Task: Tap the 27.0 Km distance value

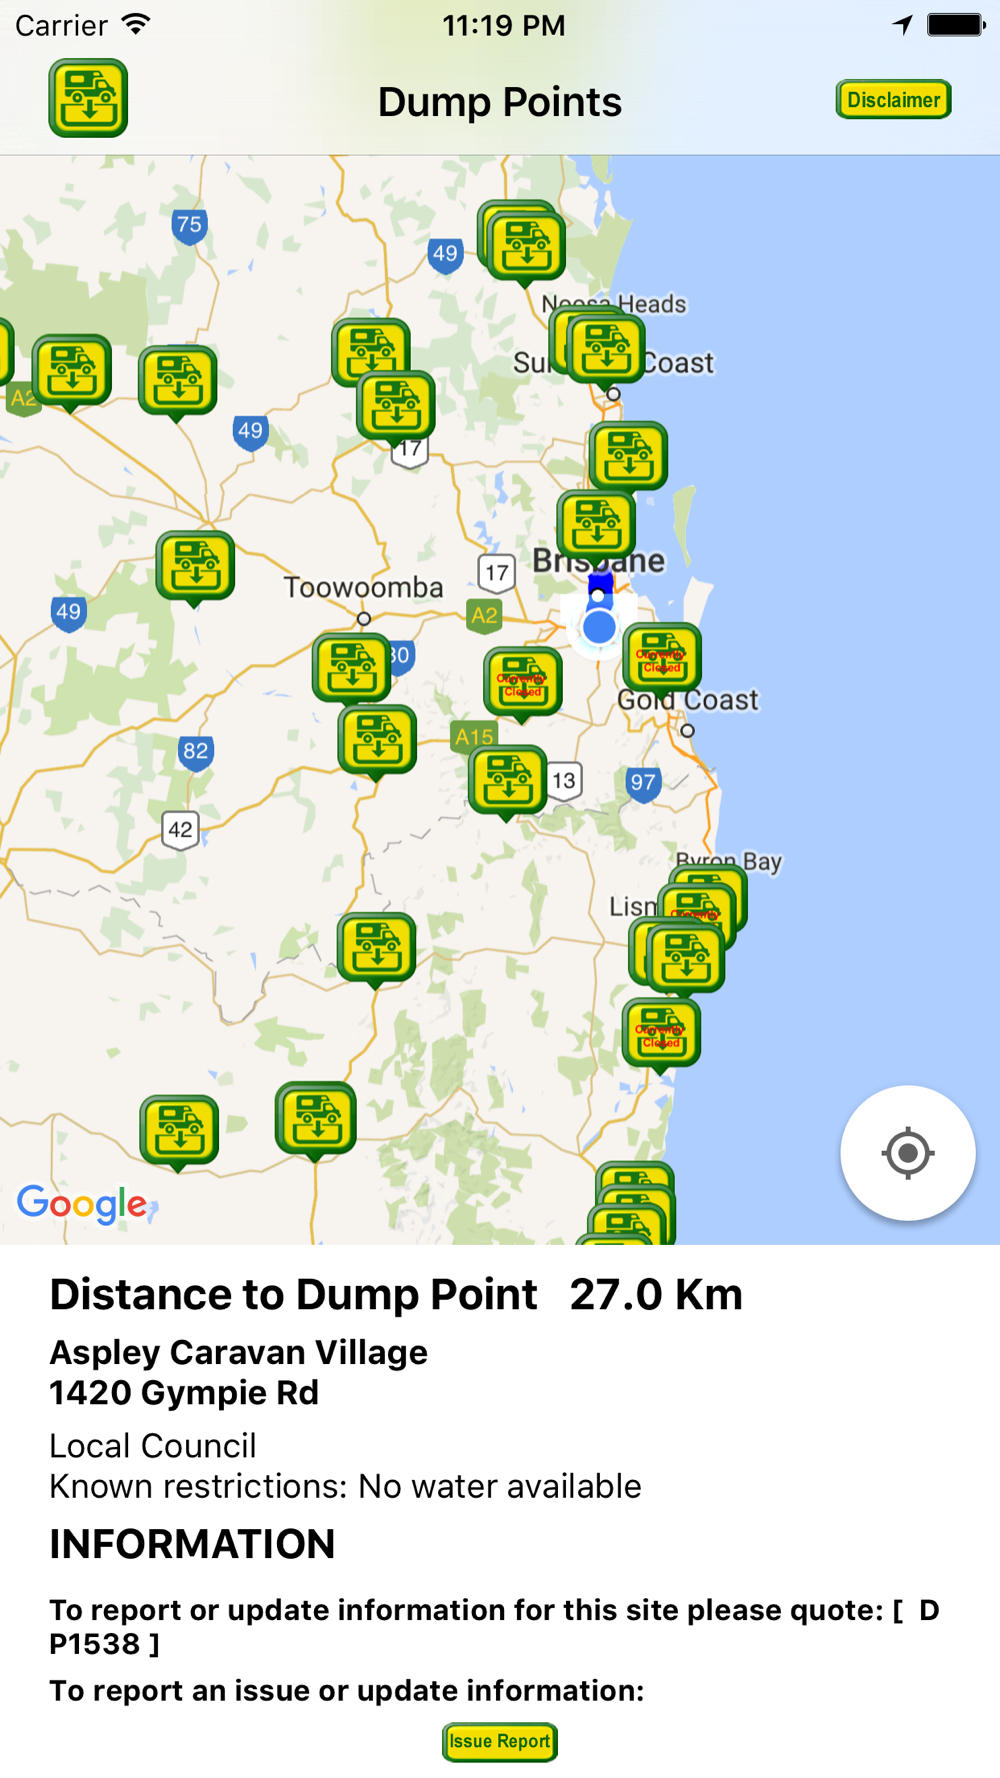Action: (x=656, y=1295)
